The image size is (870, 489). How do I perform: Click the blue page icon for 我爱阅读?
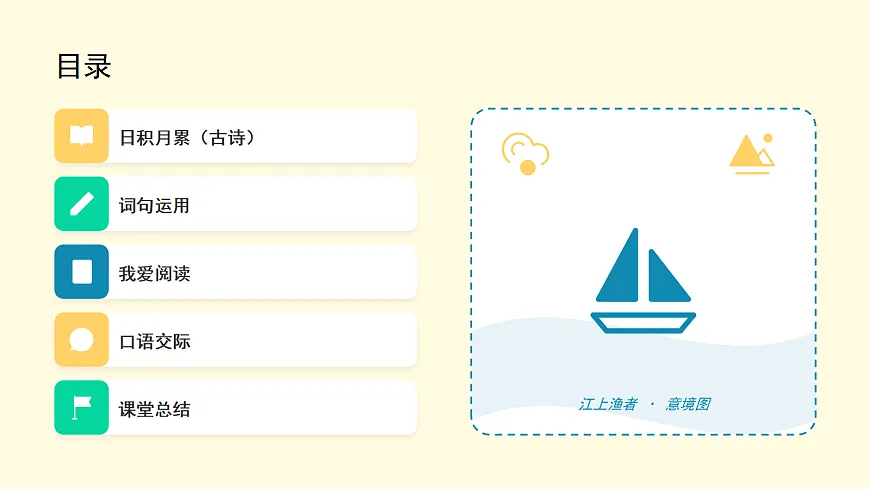[x=81, y=272]
